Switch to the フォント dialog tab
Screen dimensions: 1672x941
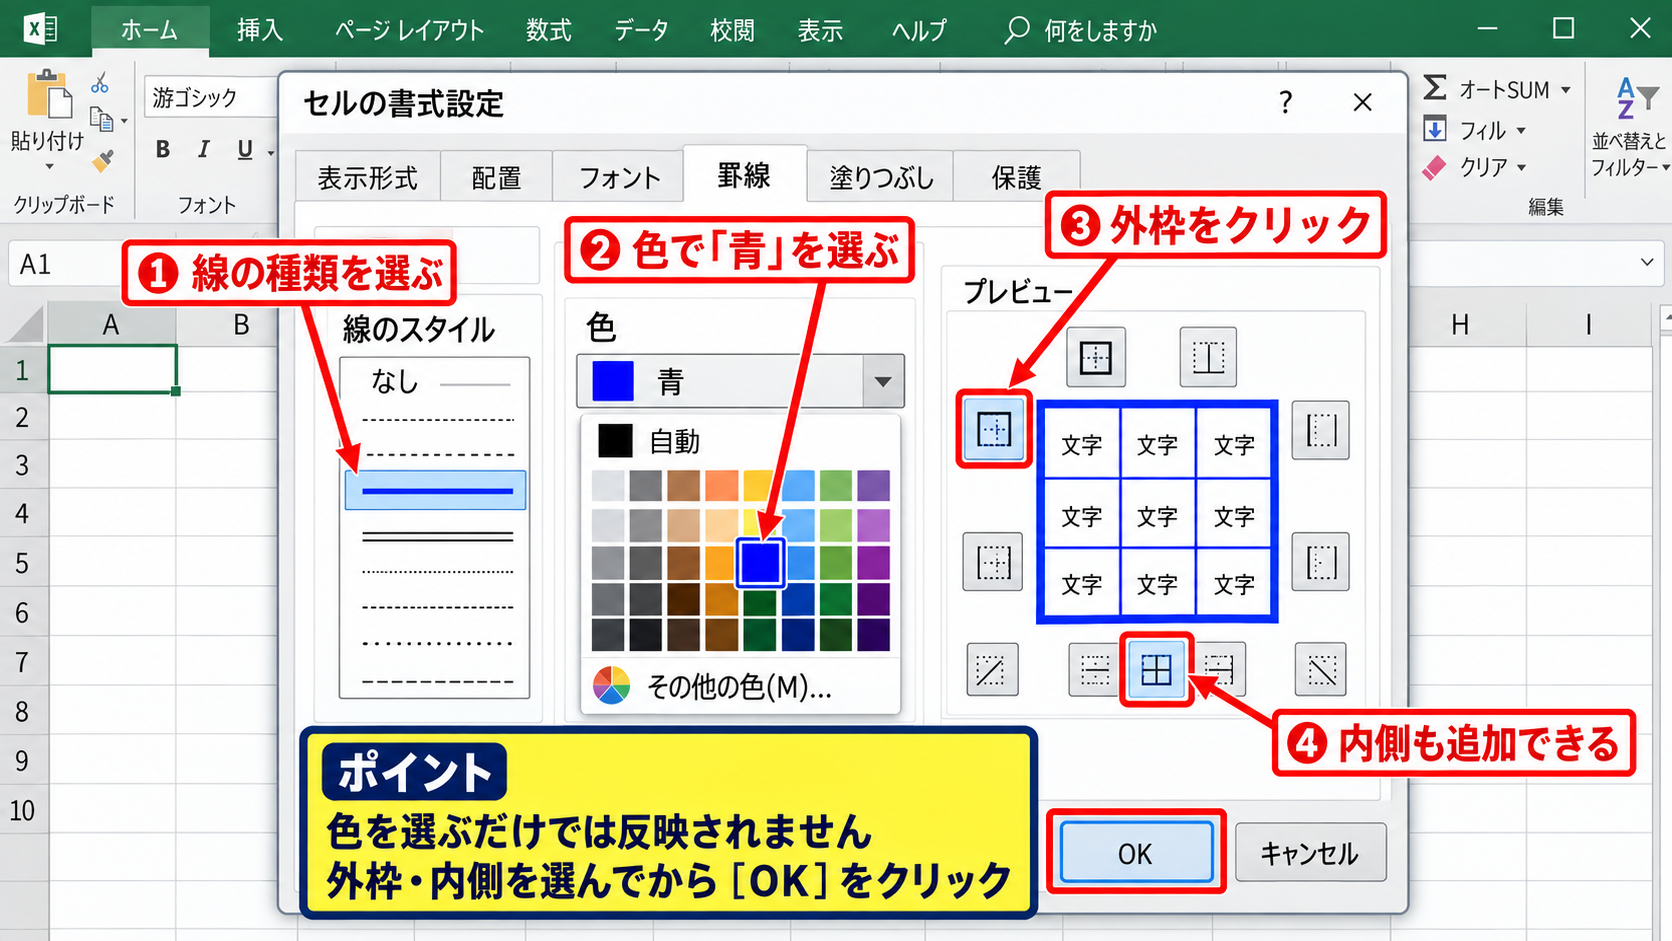[x=619, y=178]
